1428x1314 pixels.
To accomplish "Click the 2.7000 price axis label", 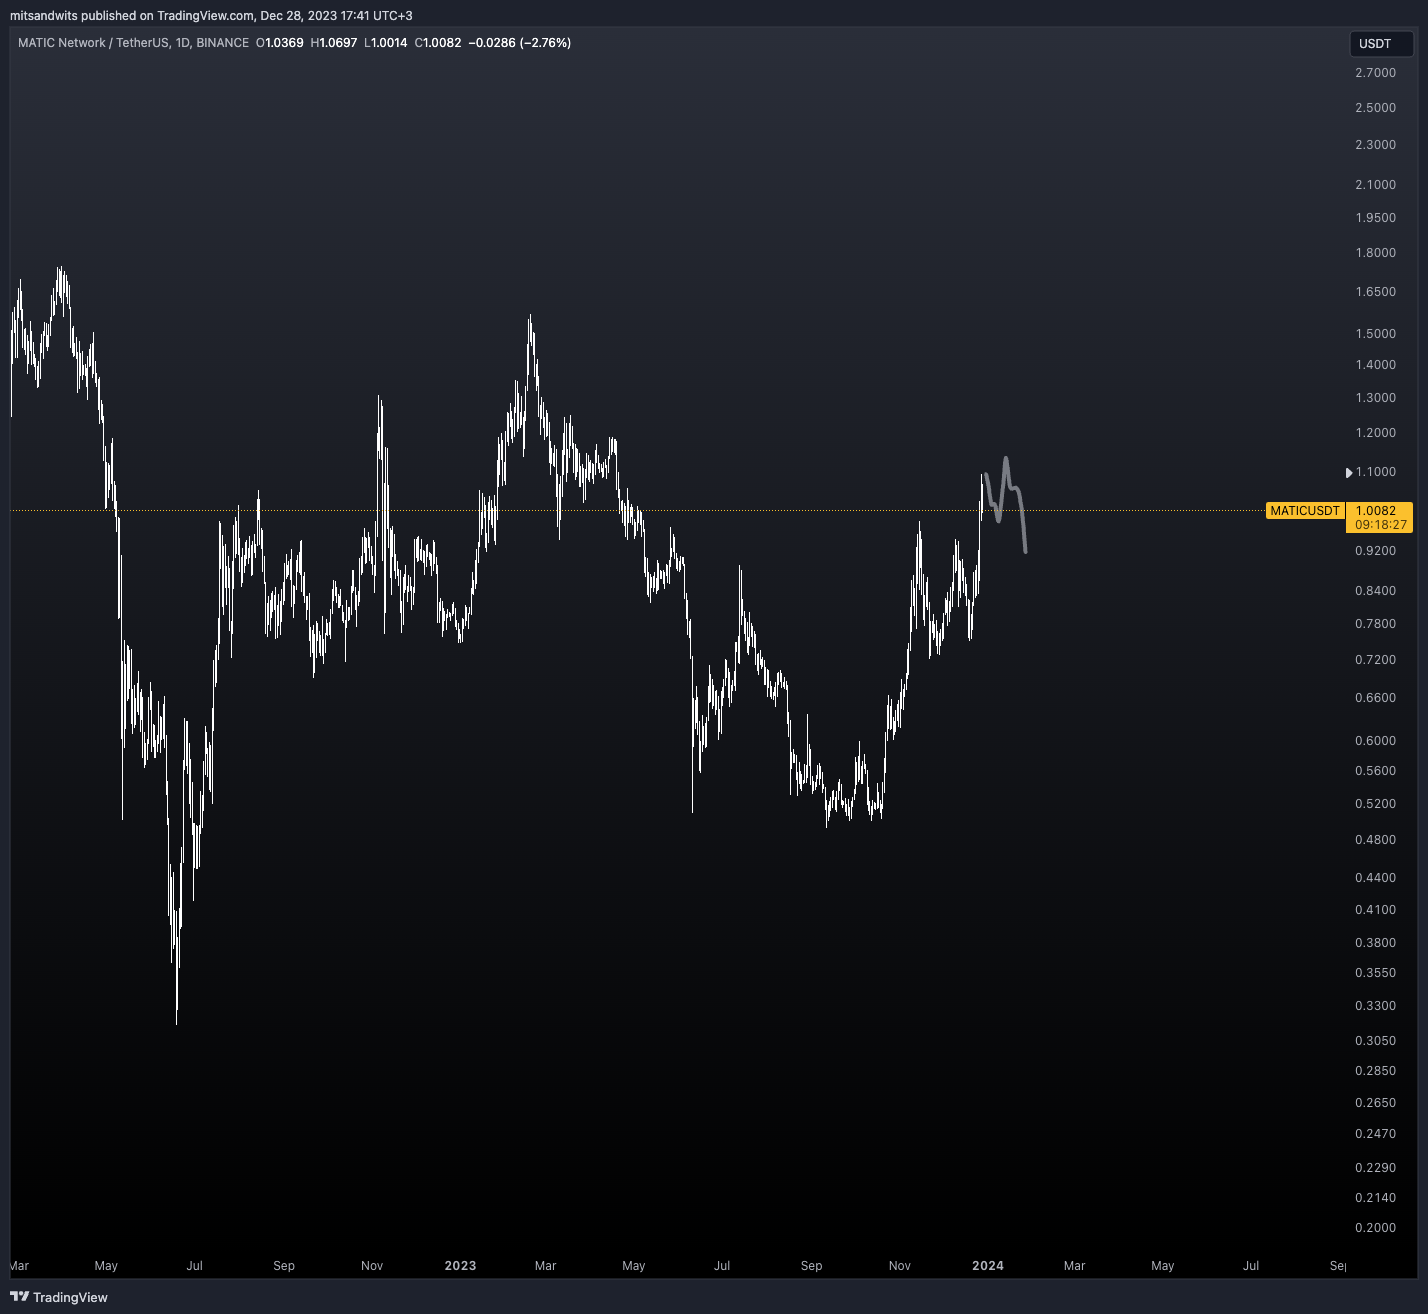I will click(x=1375, y=72).
